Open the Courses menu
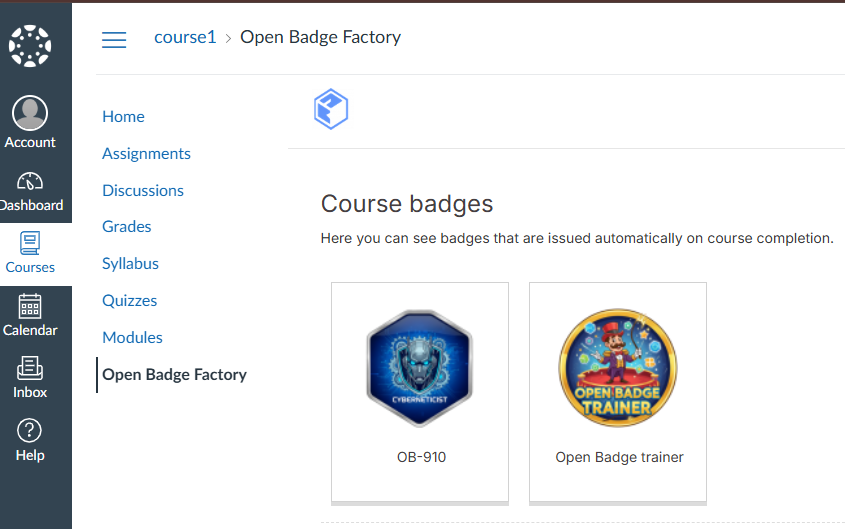 (30, 253)
